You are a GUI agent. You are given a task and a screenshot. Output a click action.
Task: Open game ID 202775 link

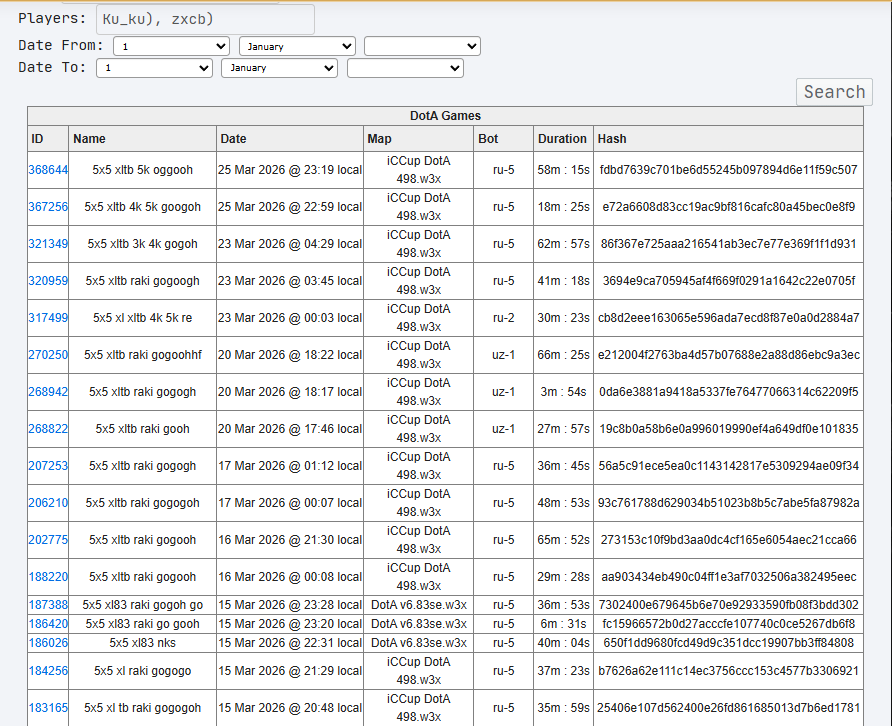coord(48,539)
